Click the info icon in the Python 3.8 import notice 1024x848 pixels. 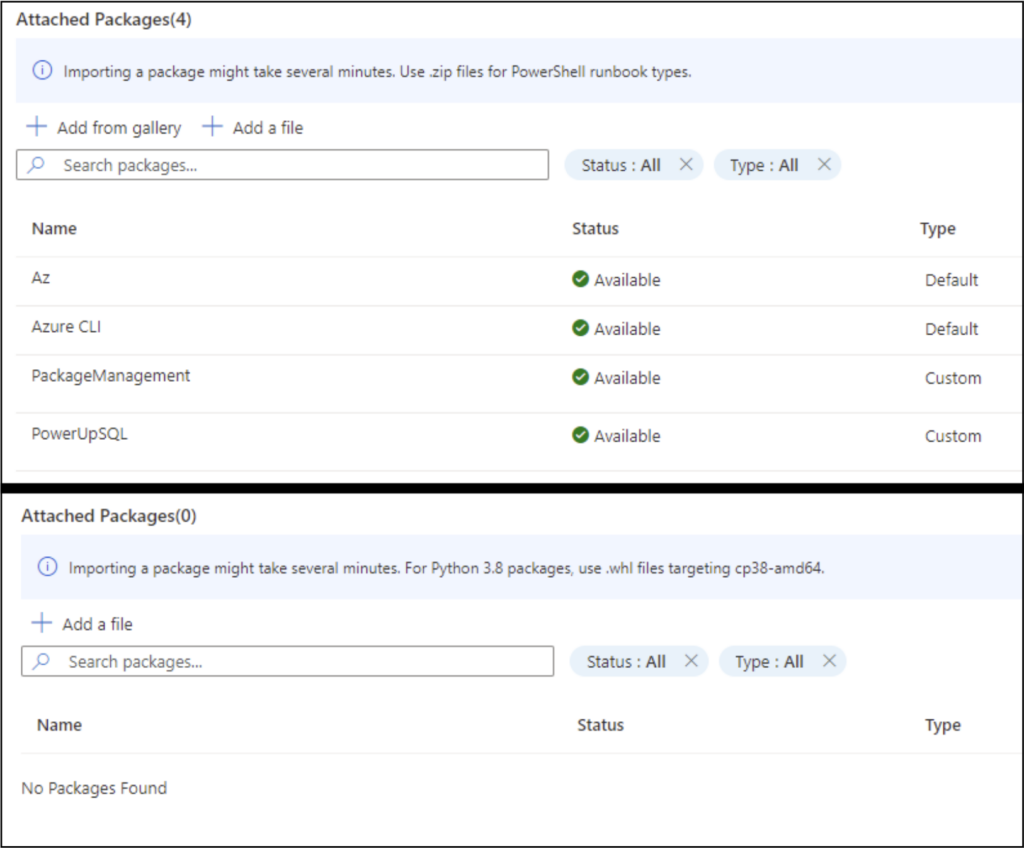tap(47, 566)
